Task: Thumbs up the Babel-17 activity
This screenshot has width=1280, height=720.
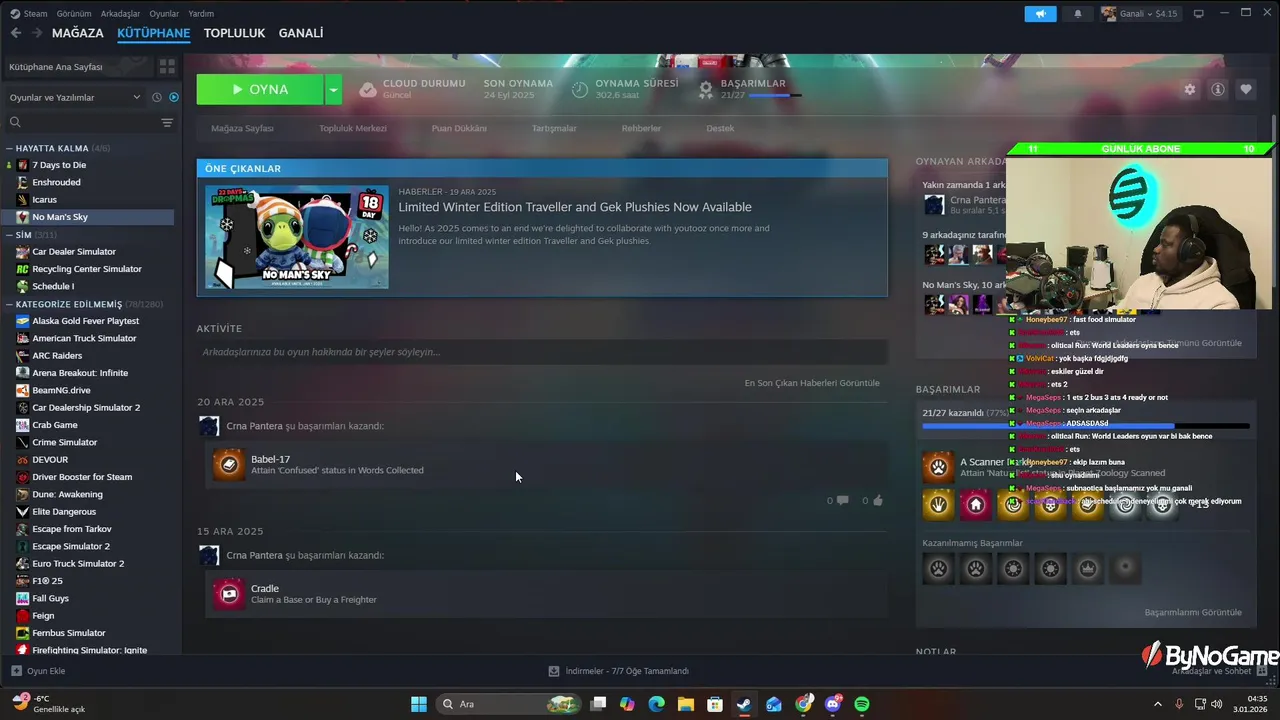Action: [x=878, y=500]
